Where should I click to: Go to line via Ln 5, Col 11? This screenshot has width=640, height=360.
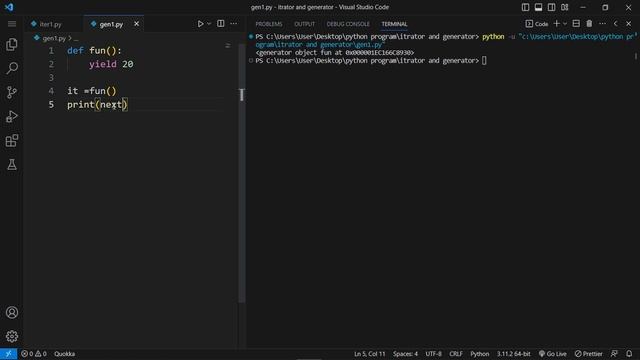click(x=369, y=354)
